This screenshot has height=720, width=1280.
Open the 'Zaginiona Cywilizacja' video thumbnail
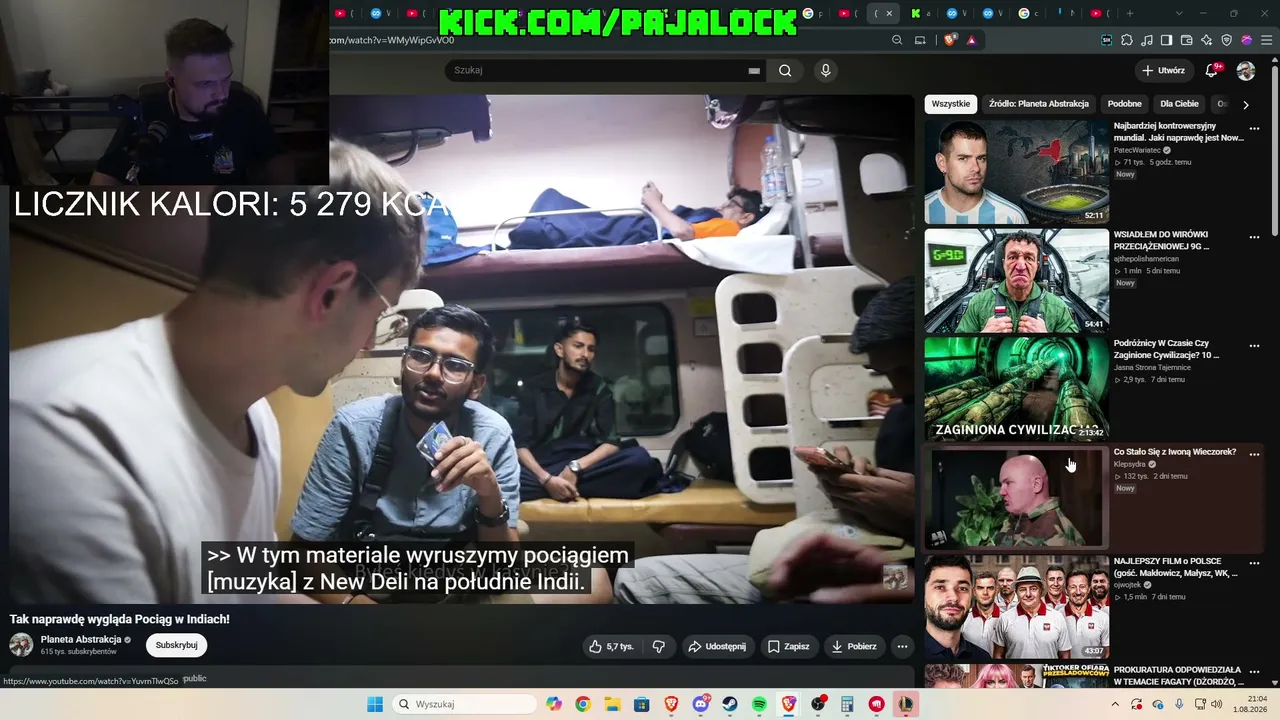click(1016, 389)
